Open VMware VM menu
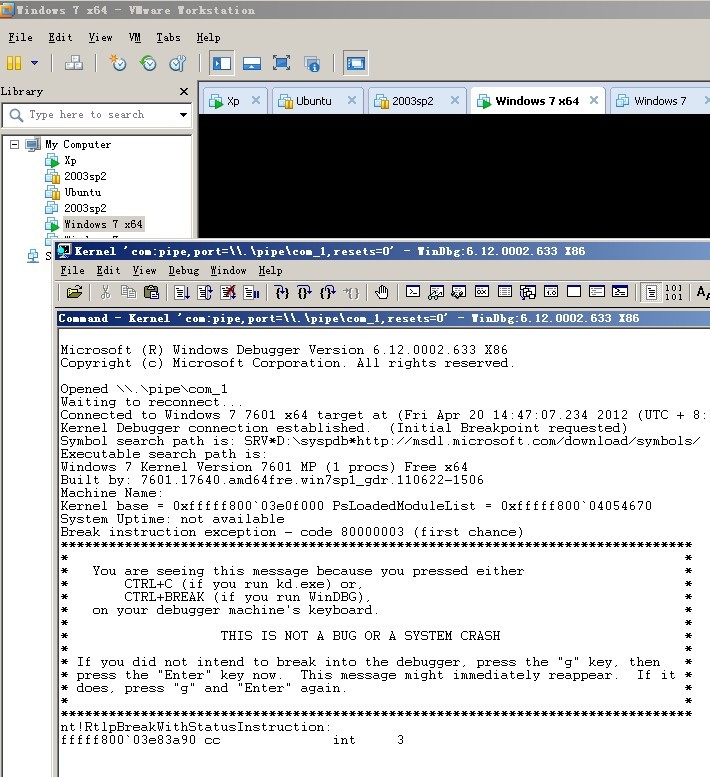Image resolution: width=710 pixels, height=777 pixels. [x=134, y=38]
